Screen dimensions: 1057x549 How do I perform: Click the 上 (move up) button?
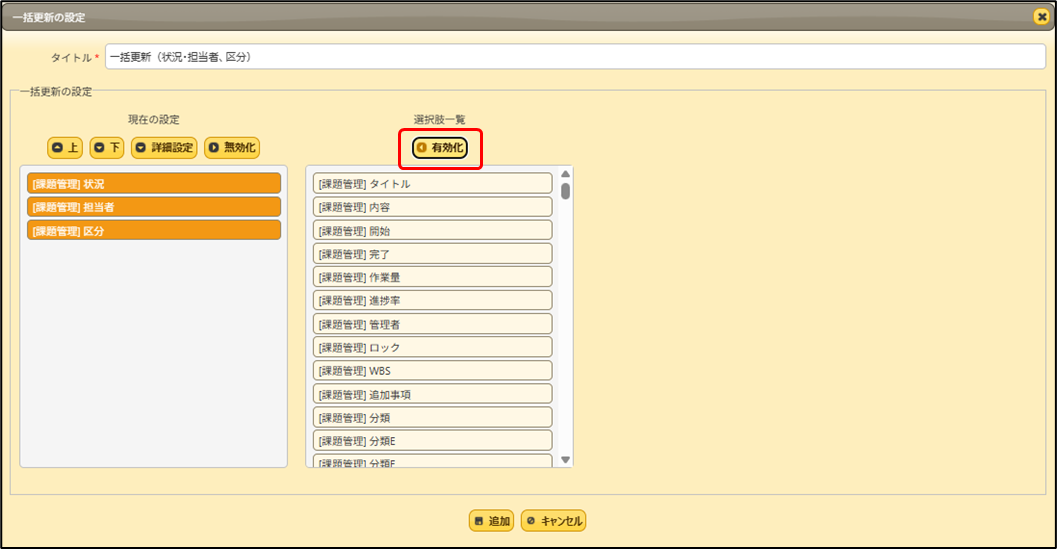point(65,147)
